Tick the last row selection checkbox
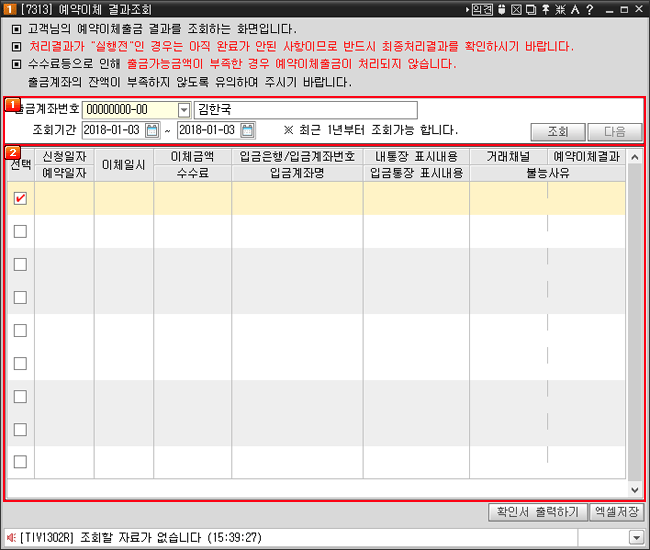650x550 pixels. 20,461
